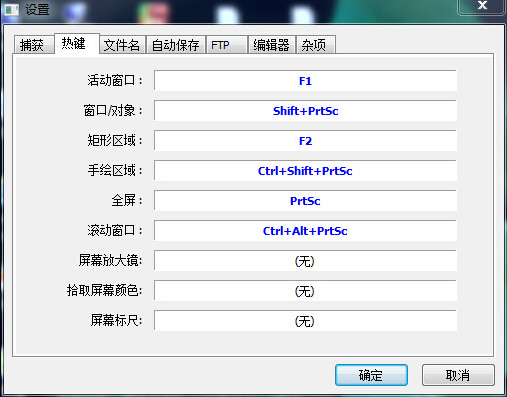Click the 手绘区域 label text

[115, 170]
